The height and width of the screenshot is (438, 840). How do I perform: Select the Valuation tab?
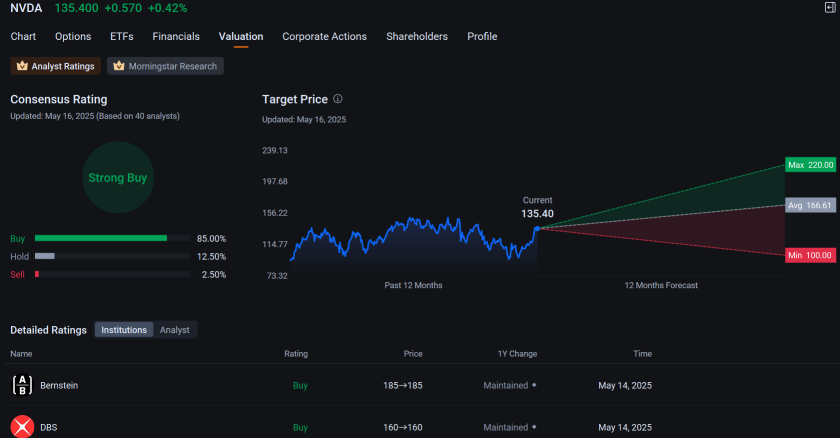pos(241,36)
